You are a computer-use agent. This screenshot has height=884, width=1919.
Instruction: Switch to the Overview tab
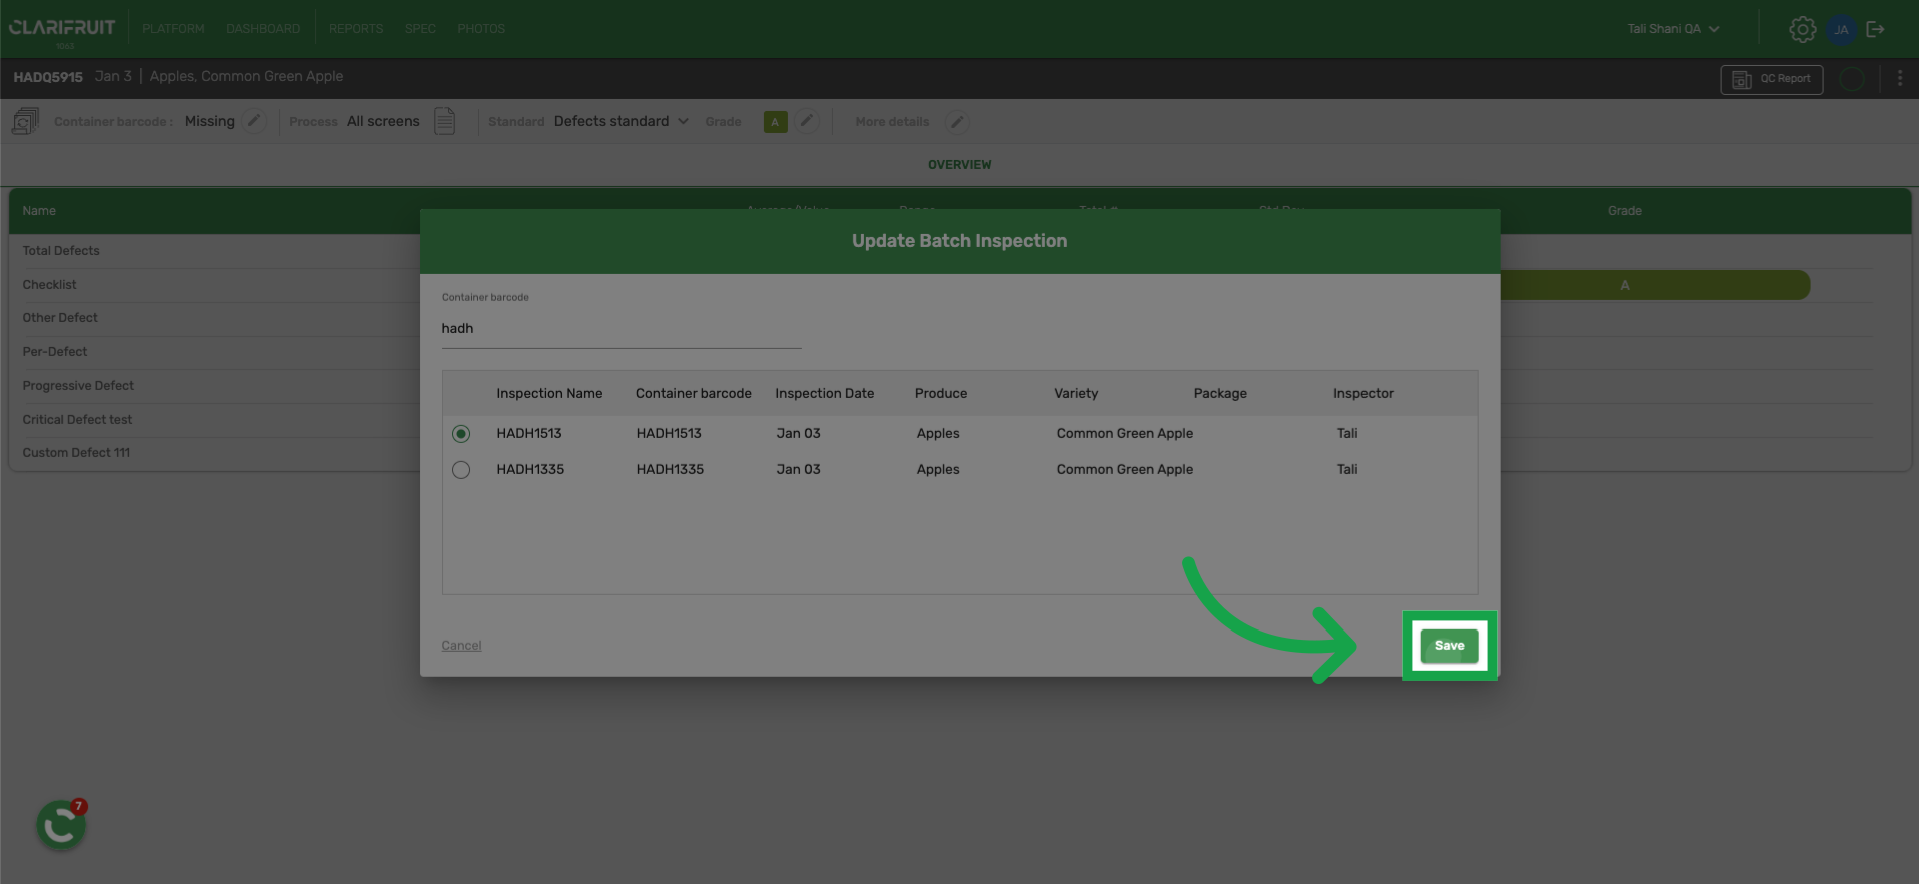(960, 165)
